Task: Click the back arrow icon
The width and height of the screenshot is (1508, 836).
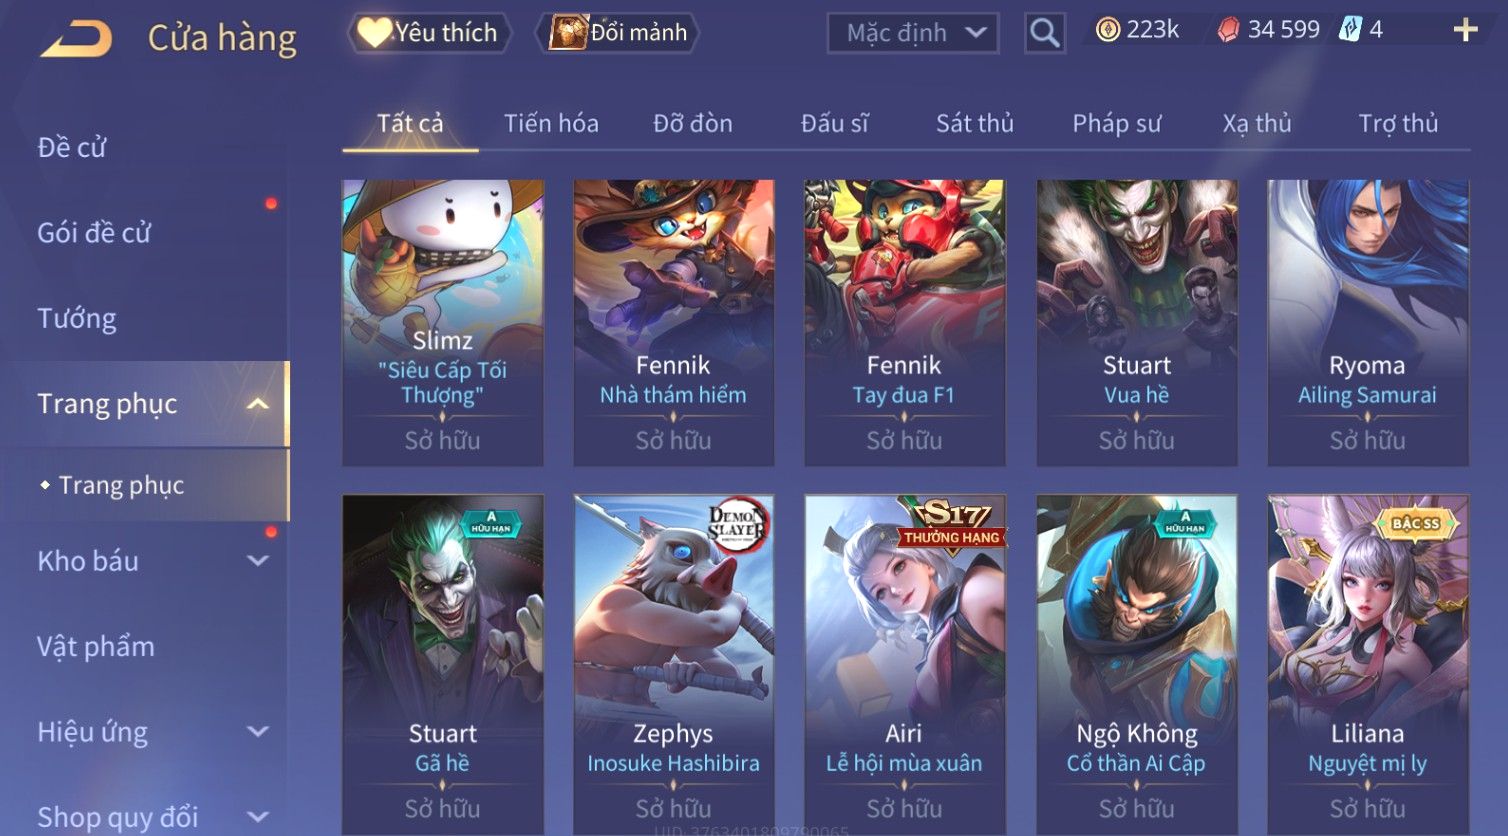Action: coord(76,38)
